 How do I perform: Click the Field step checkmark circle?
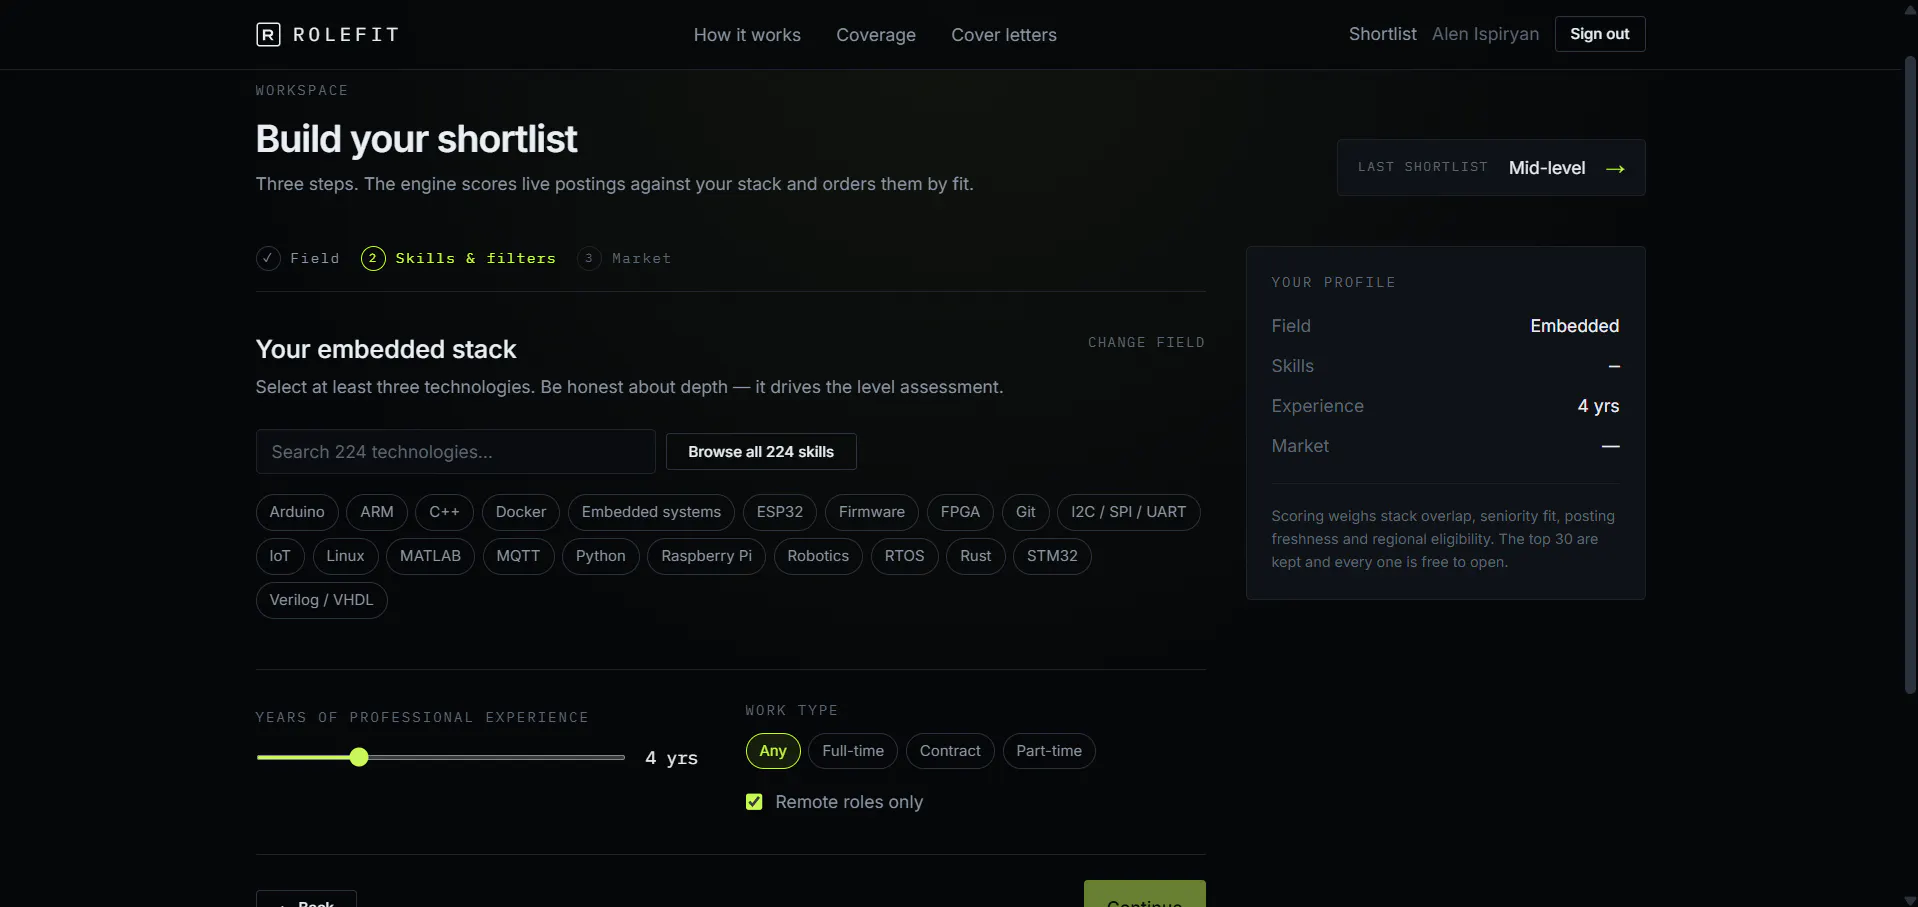(268, 259)
